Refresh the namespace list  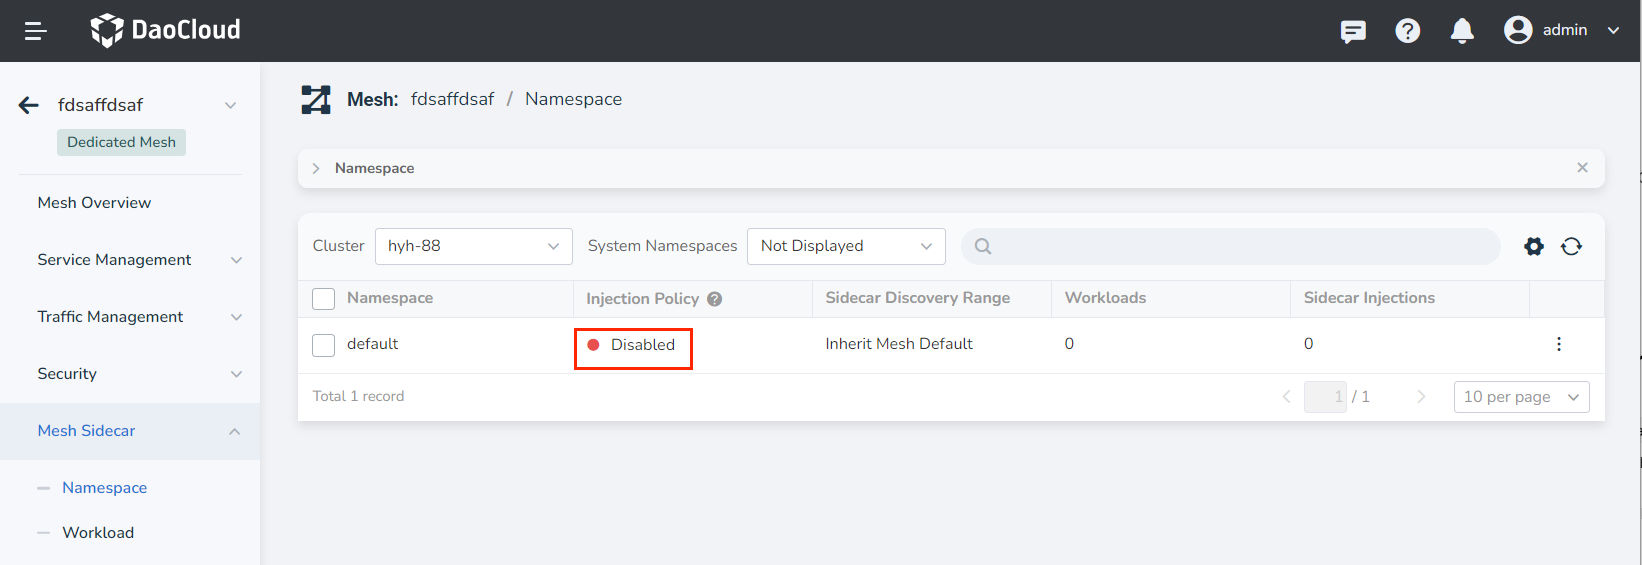tap(1571, 246)
